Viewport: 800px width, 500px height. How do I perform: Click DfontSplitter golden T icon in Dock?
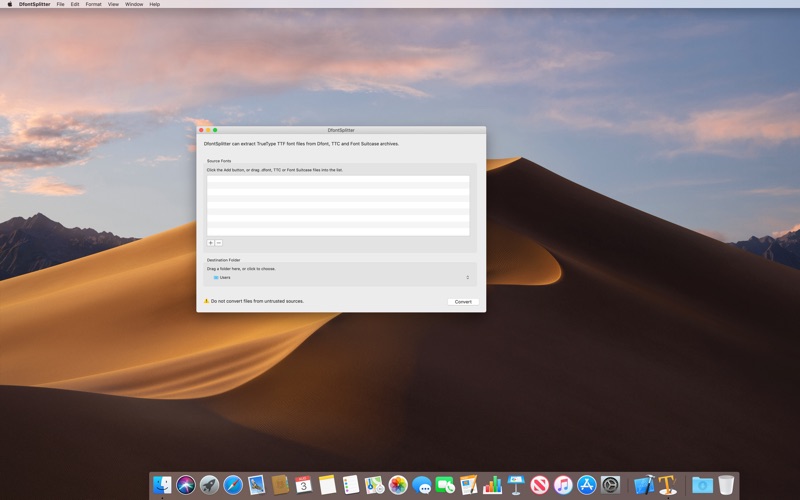click(668, 485)
